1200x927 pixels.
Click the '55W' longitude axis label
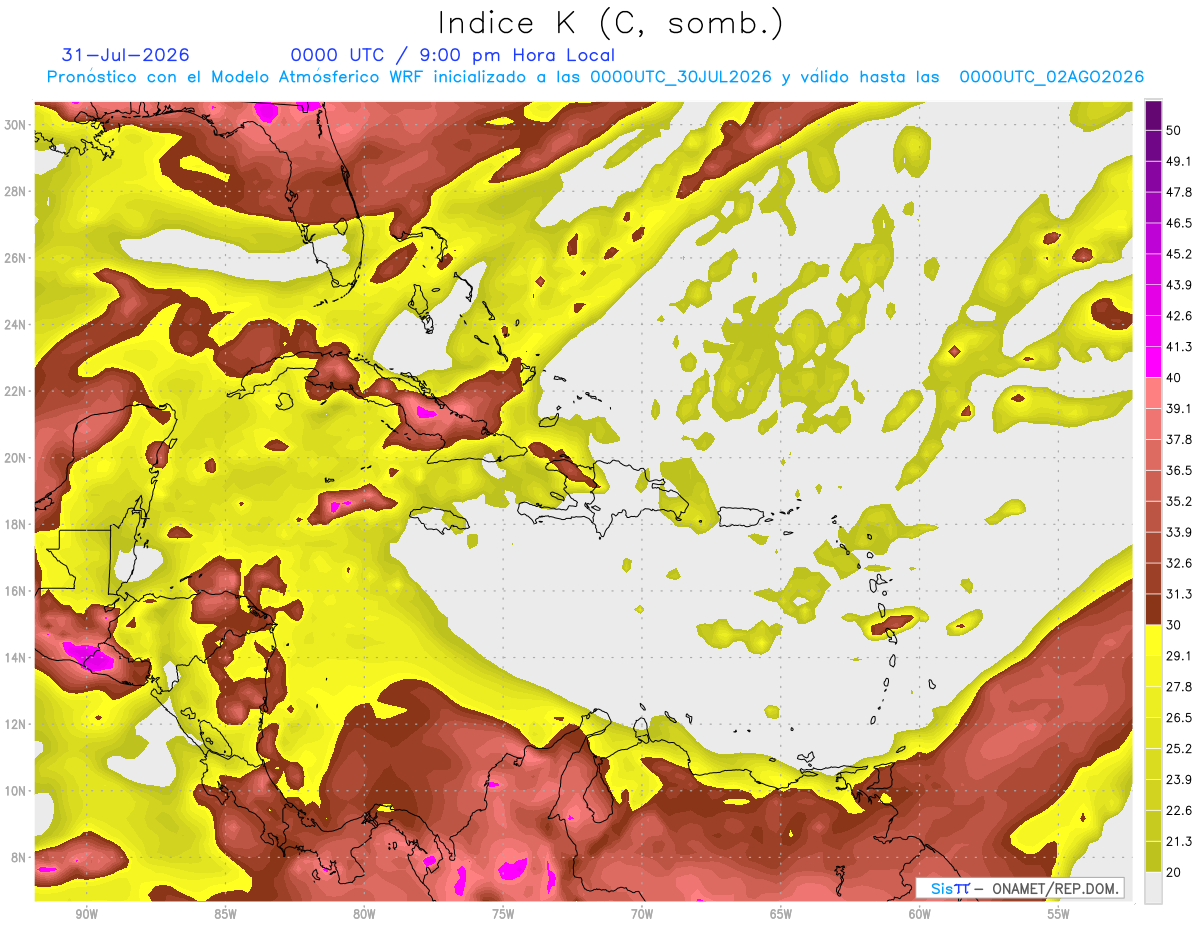[1059, 915]
